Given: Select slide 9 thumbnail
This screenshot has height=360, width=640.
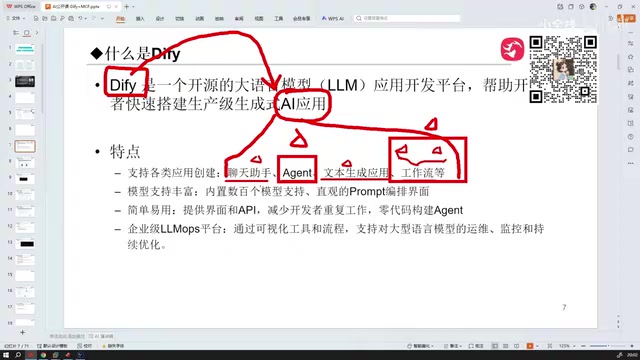Looking at the screenshot, I should pos(25,178).
